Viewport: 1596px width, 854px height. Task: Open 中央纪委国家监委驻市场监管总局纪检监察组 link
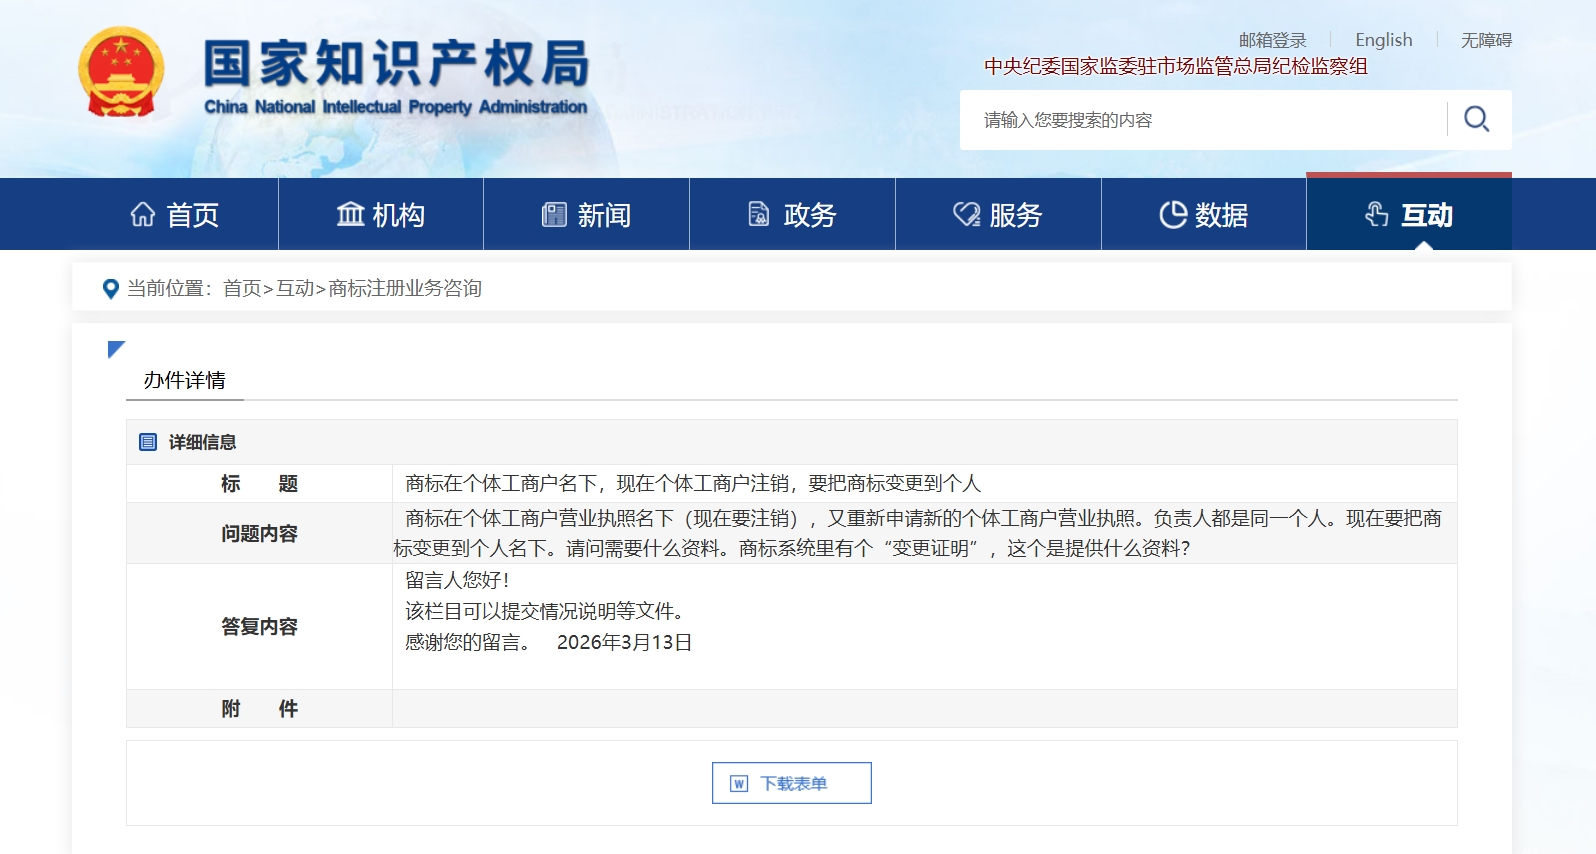[1175, 66]
